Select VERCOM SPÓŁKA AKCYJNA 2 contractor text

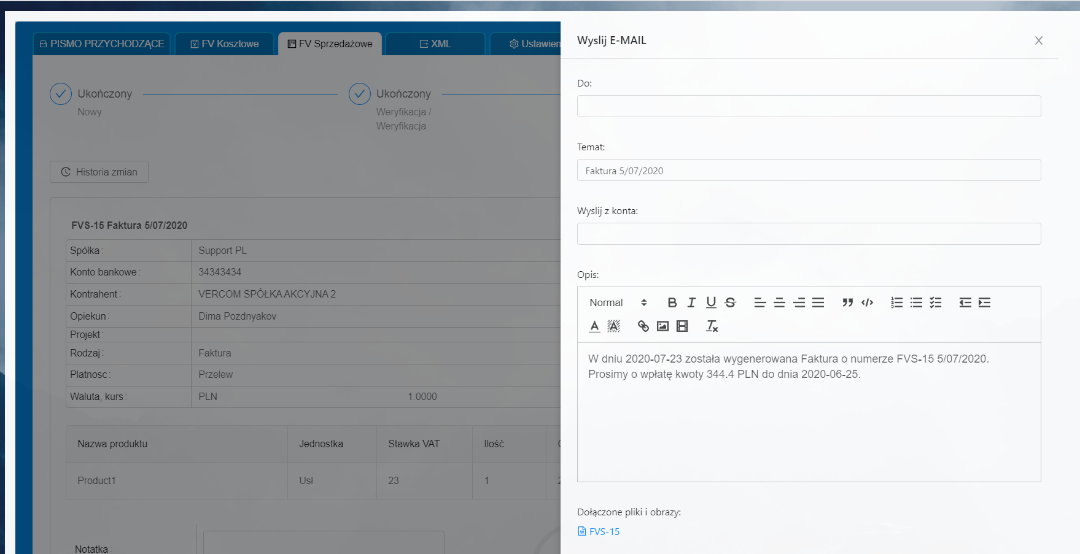click(x=267, y=294)
